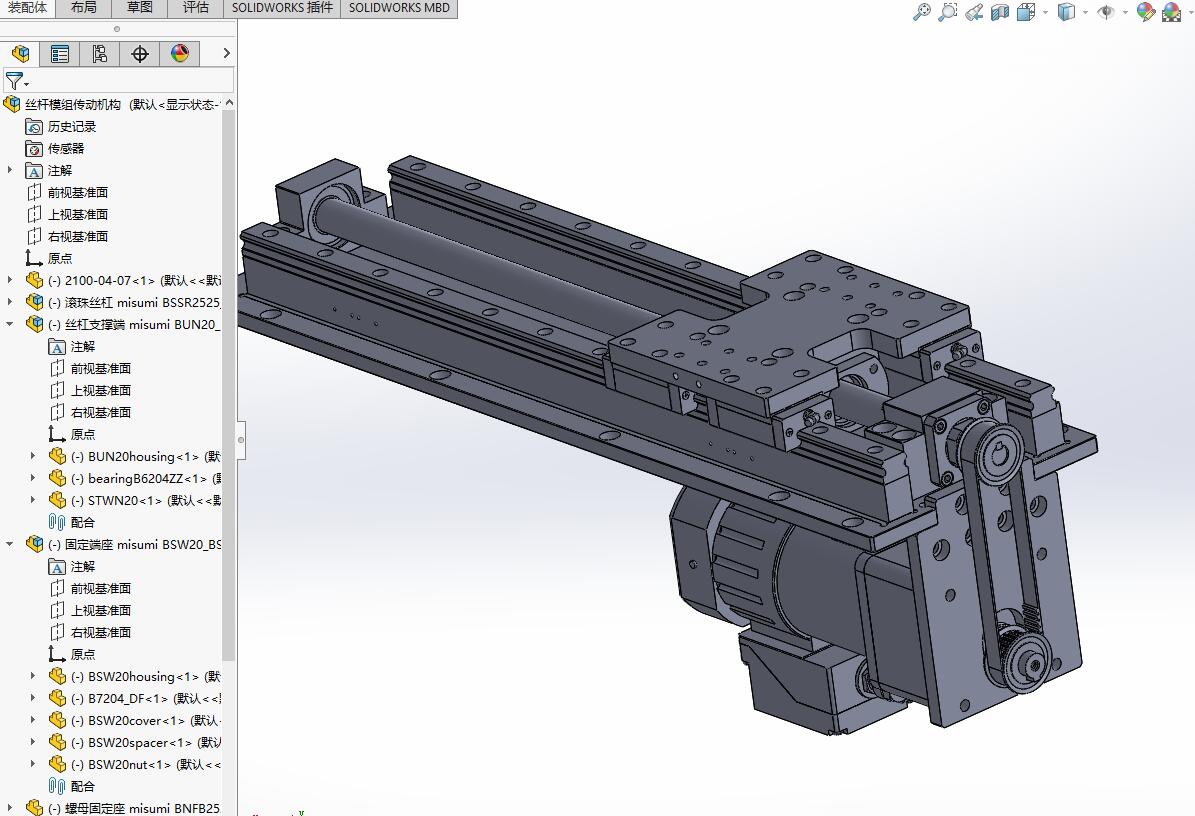The height and width of the screenshot is (816, 1195).
Task: Click the arrow to show more manager tabs
Action: 226,53
